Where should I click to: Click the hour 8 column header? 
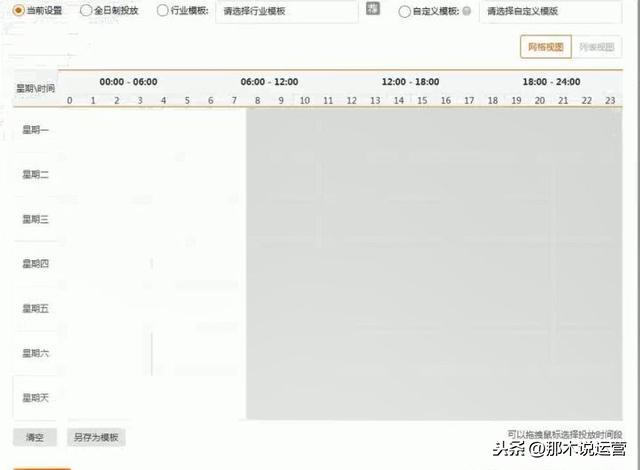[258, 100]
